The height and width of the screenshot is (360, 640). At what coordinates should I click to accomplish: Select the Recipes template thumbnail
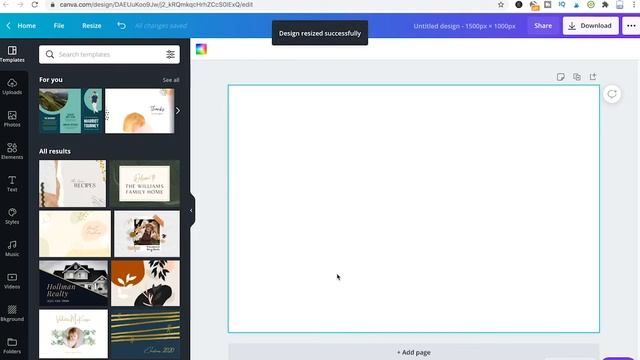click(73, 184)
